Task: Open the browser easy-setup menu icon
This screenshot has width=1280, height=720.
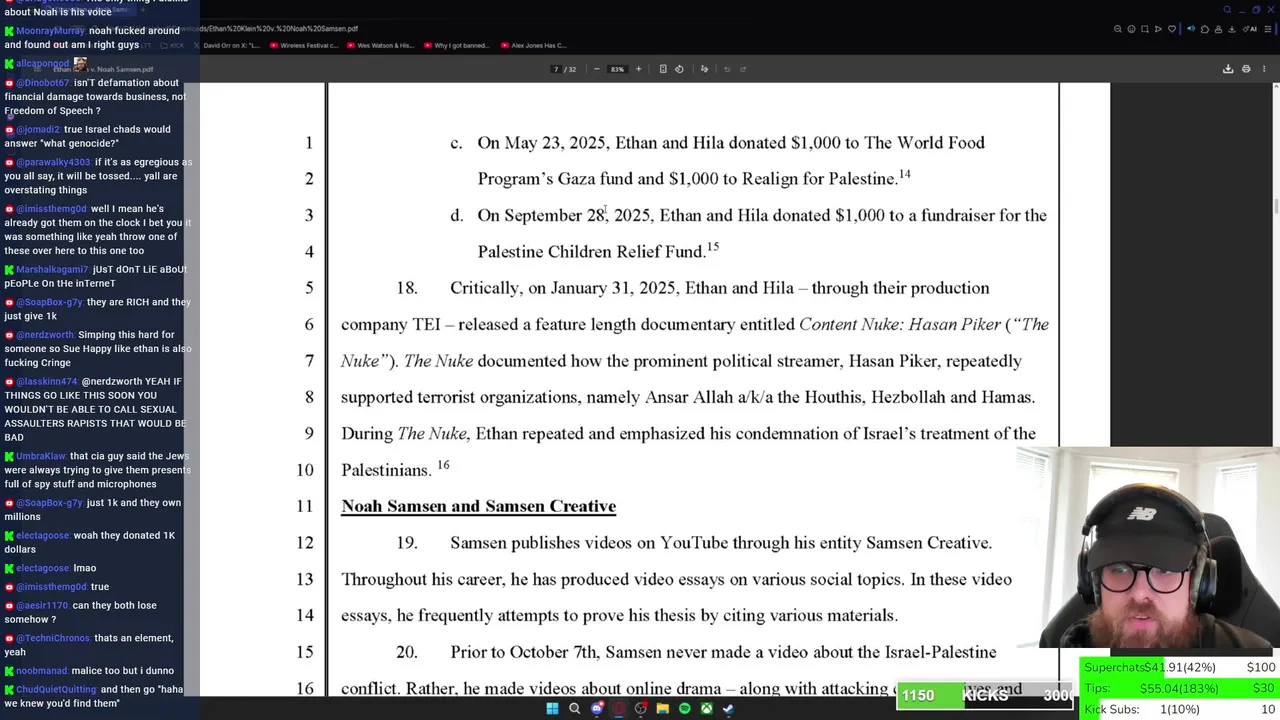Action: (1268, 29)
